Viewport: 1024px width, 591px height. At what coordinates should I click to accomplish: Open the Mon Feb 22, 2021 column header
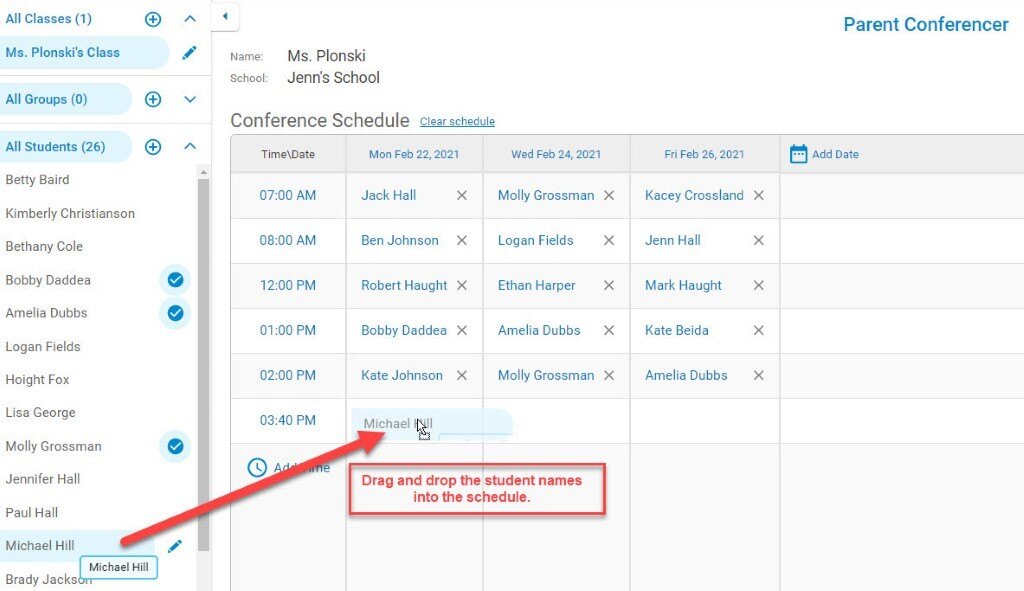click(414, 154)
